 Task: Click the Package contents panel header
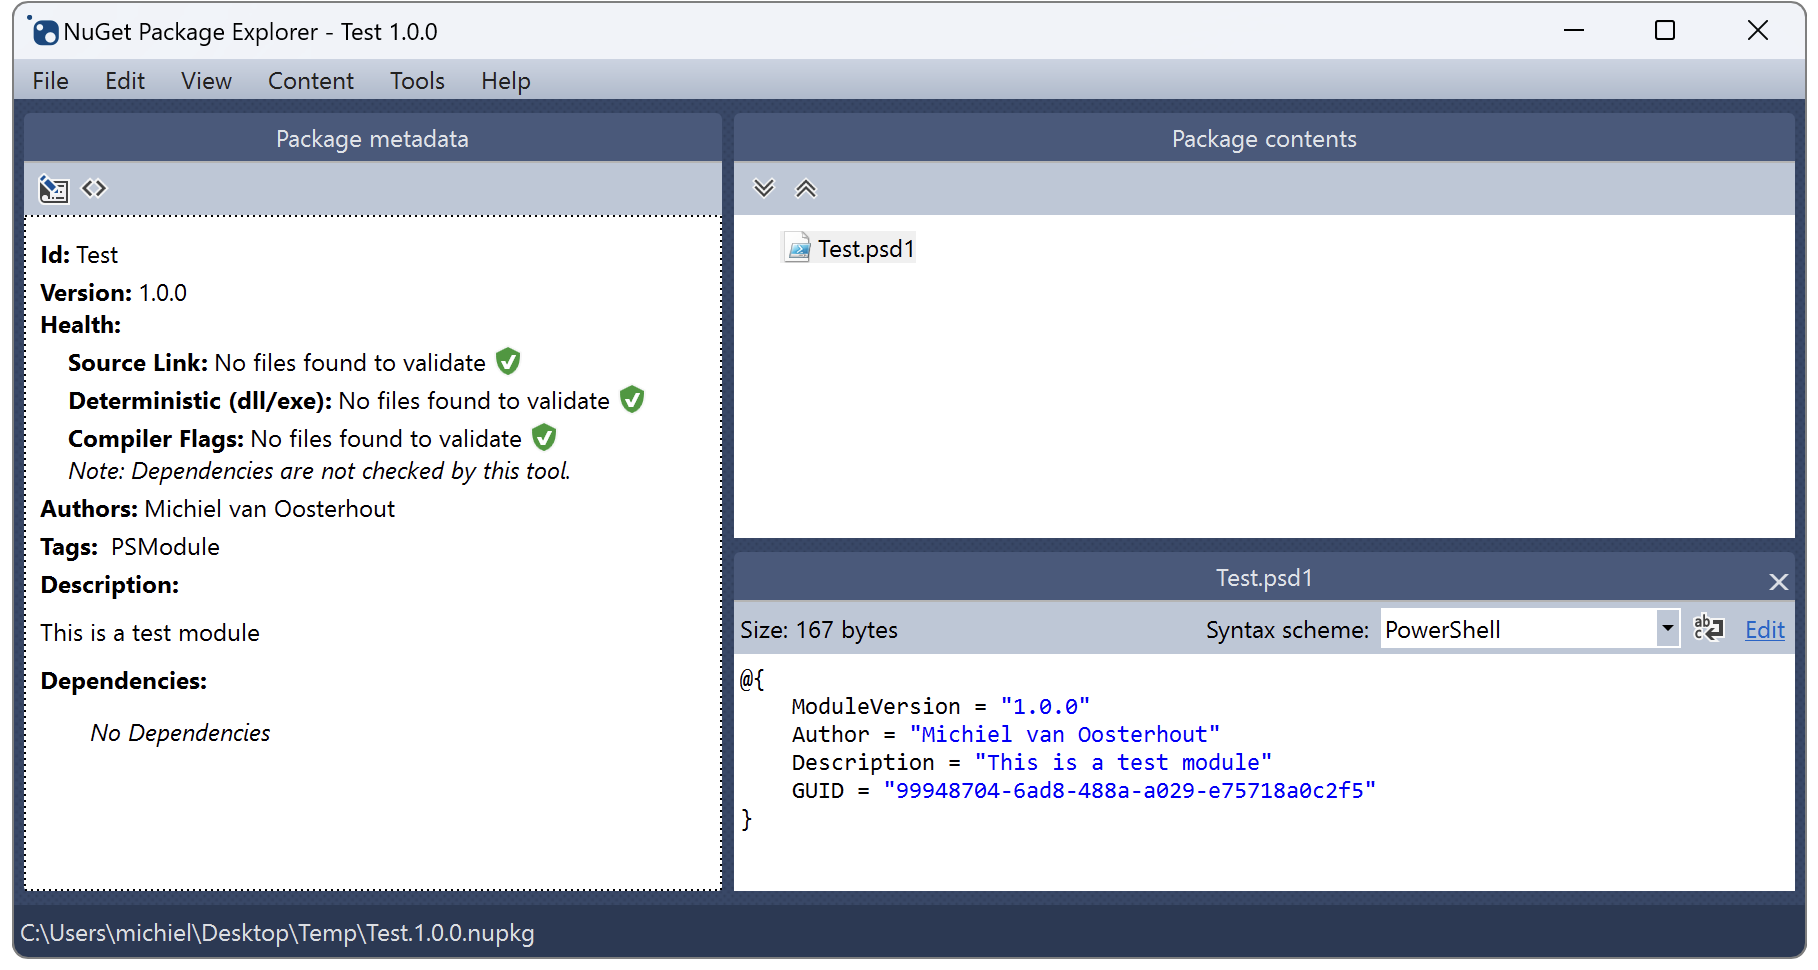(x=1264, y=139)
